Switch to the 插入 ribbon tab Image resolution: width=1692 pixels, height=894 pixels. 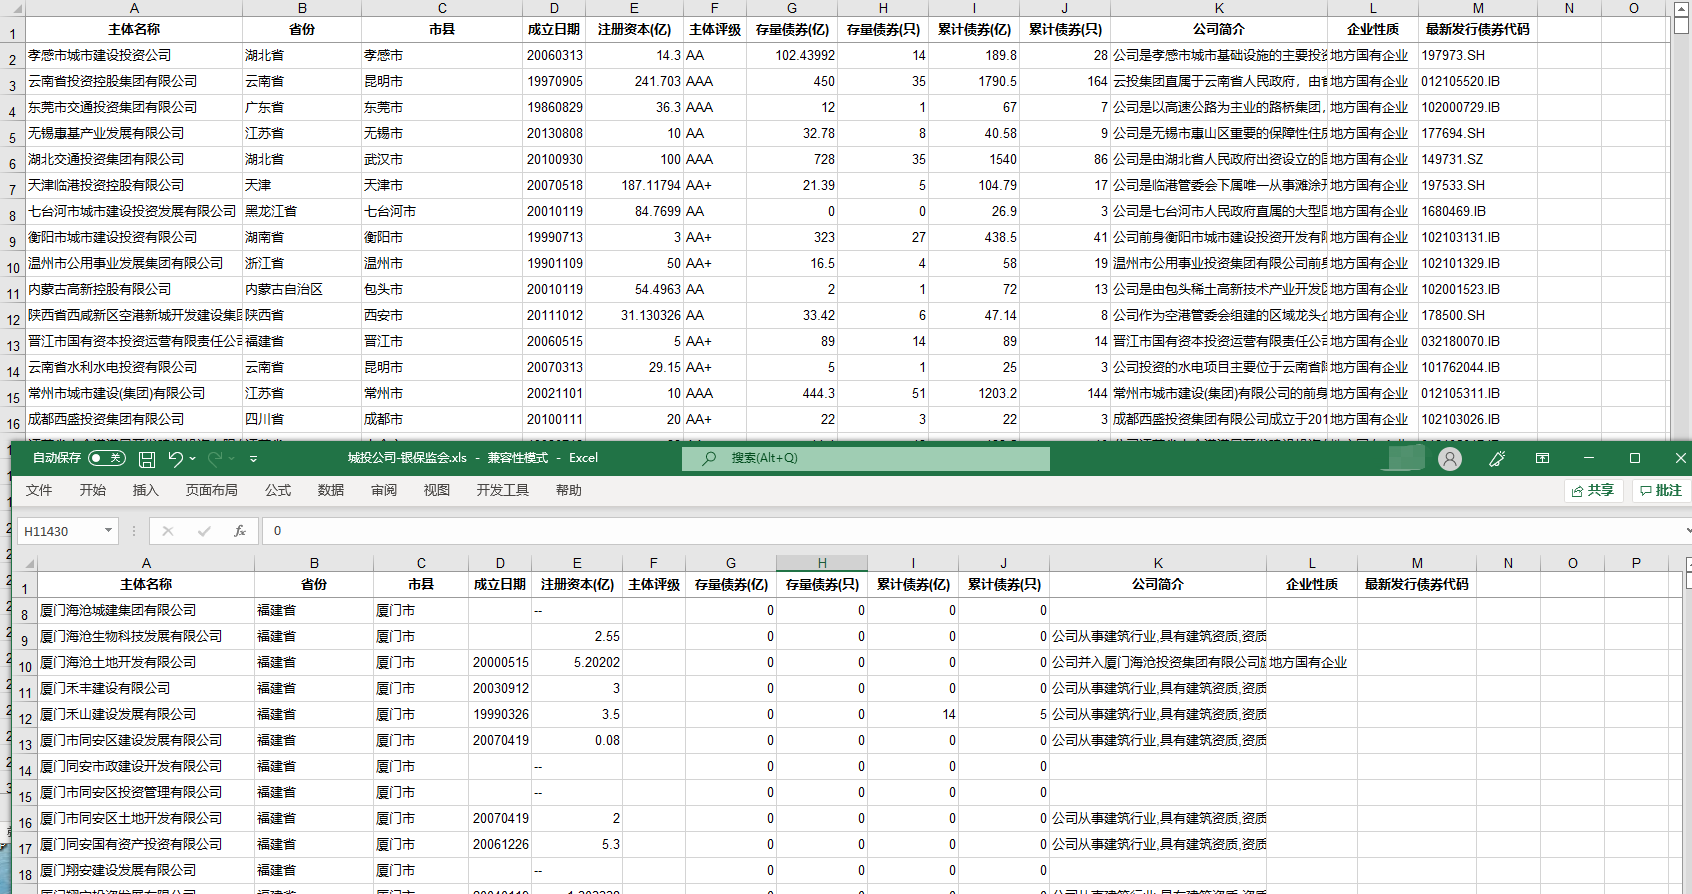tap(146, 490)
